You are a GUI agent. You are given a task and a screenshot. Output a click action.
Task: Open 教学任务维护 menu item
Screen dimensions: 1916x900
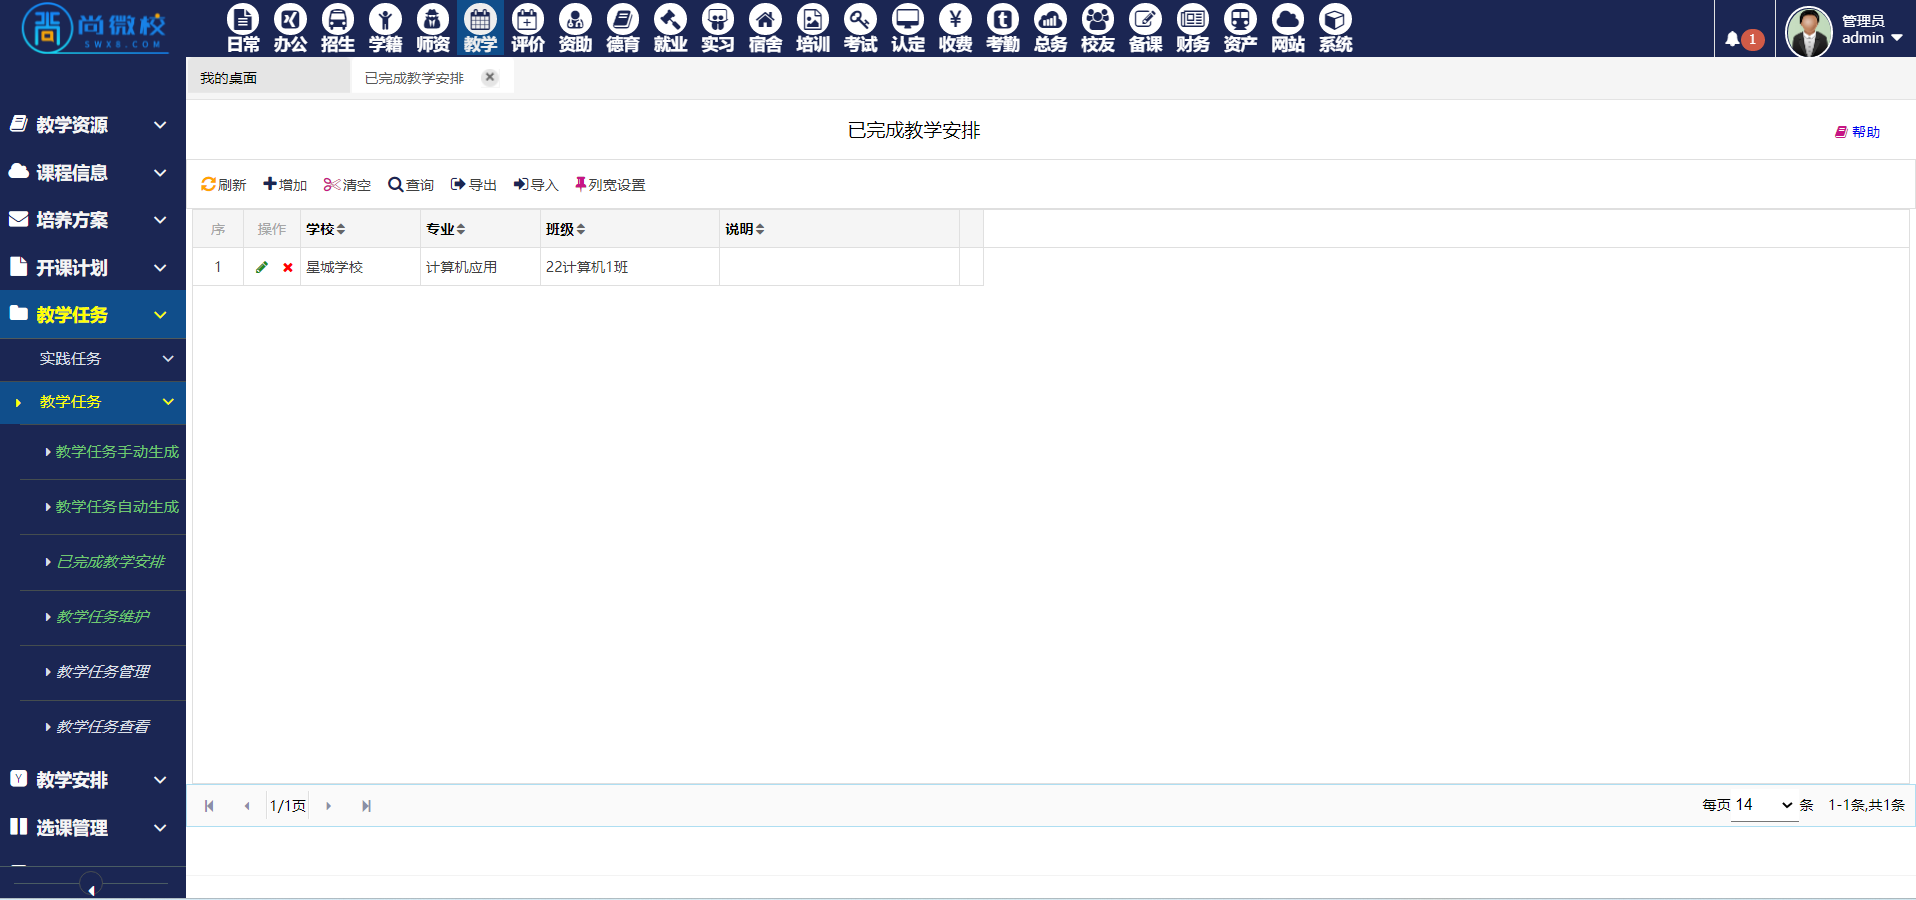point(102,617)
